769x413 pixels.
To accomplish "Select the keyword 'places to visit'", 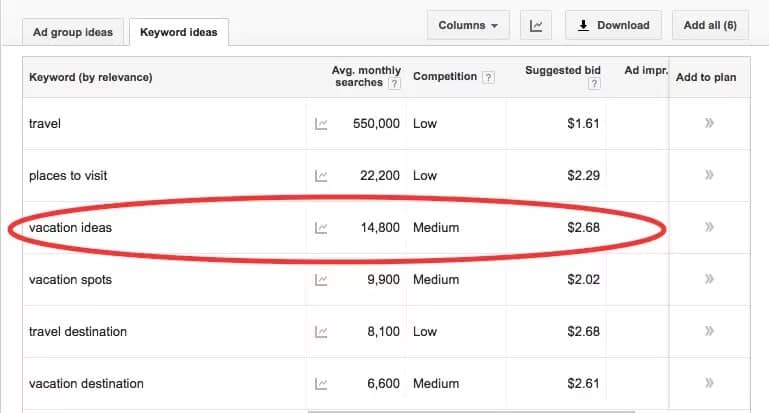I will (68, 176).
